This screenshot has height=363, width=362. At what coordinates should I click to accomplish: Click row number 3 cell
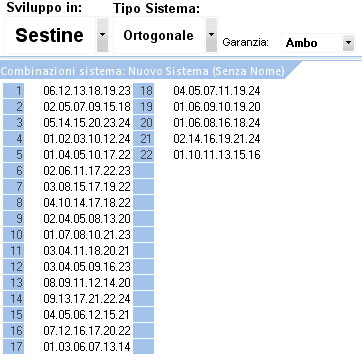coord(14,123)
